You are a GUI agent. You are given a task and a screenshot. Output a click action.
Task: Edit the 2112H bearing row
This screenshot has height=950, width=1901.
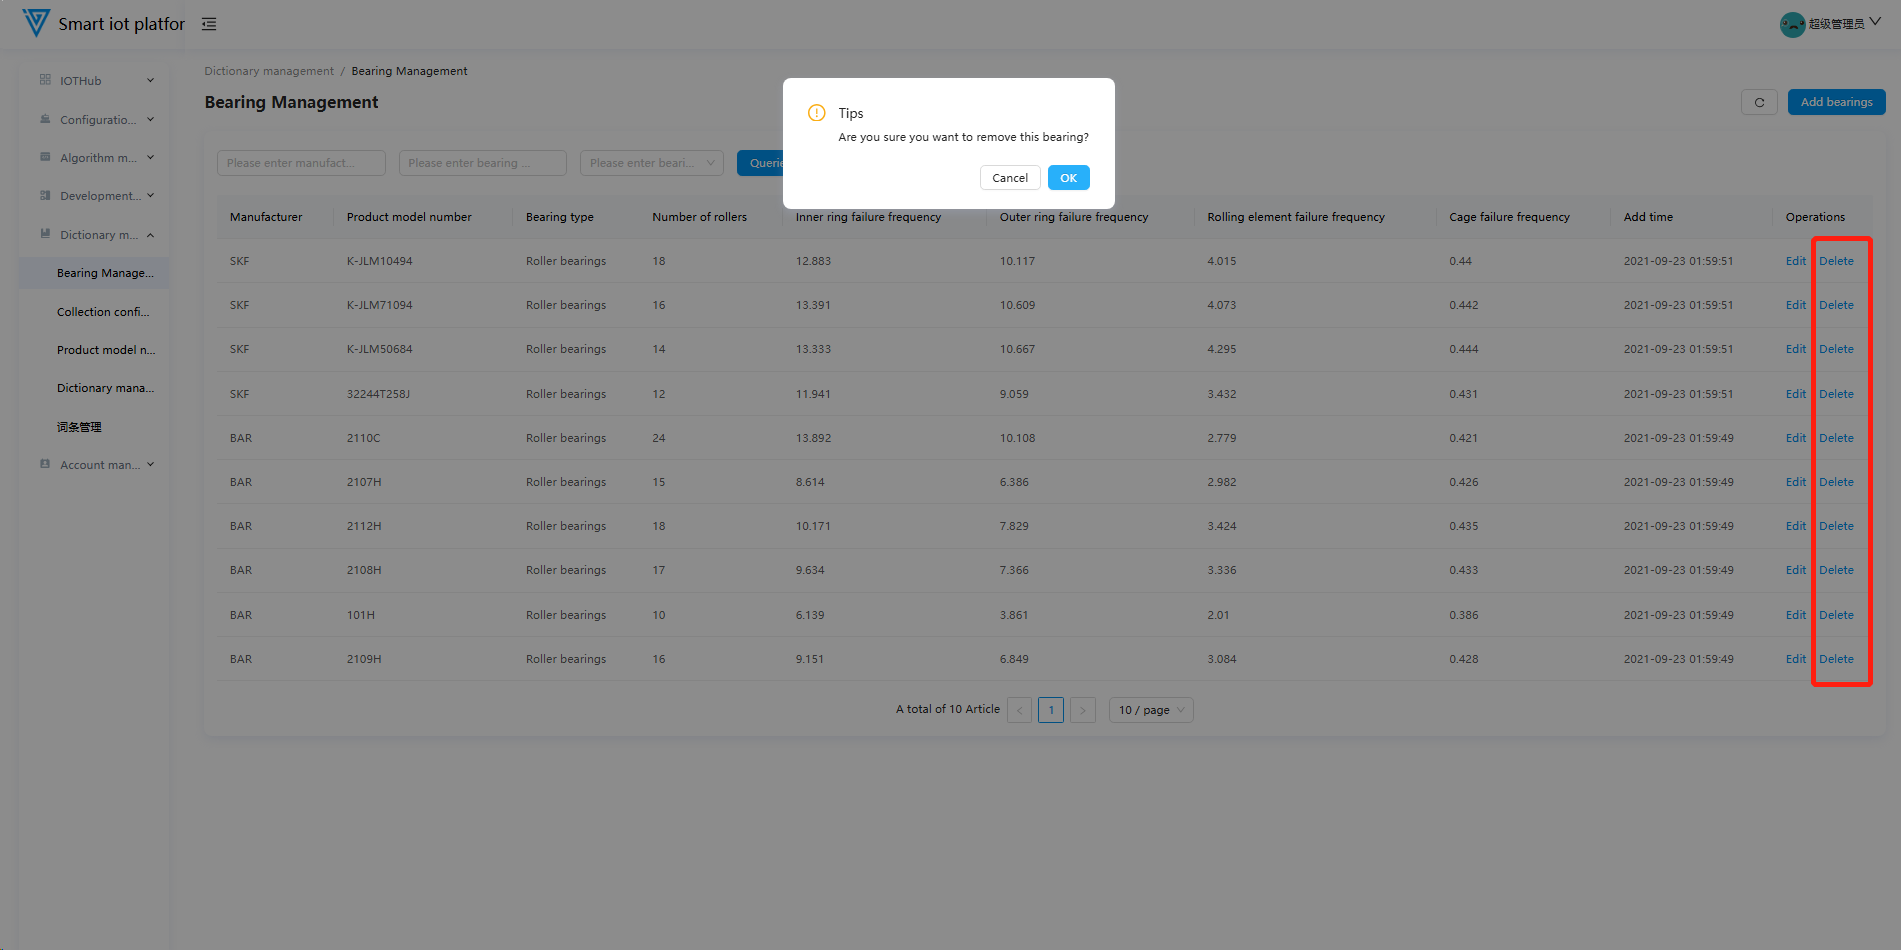point(1796,526)
